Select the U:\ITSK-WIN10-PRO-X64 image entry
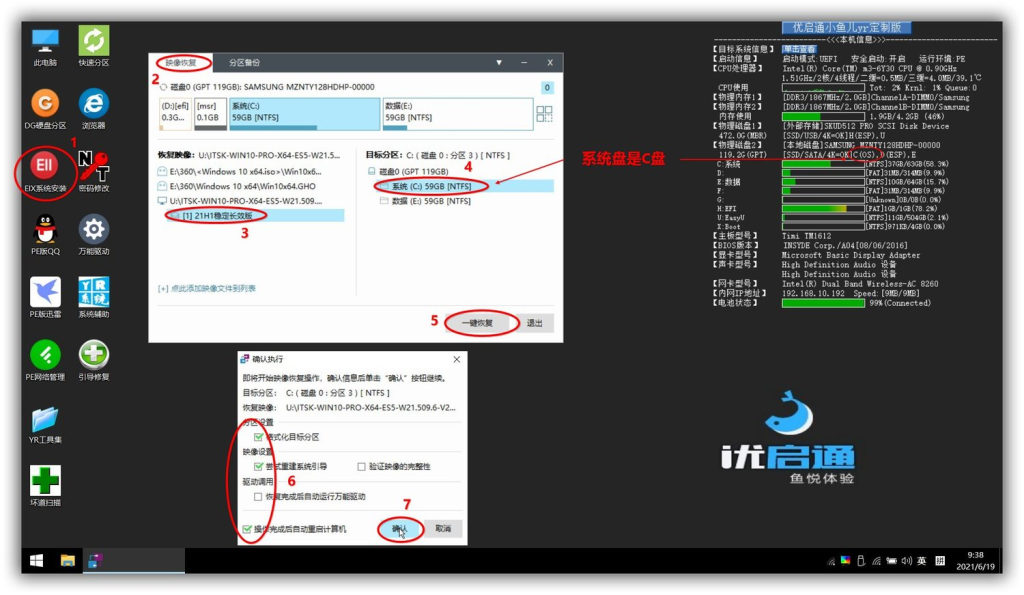This screenshot has height=595, width=1024. coord(240,201)
